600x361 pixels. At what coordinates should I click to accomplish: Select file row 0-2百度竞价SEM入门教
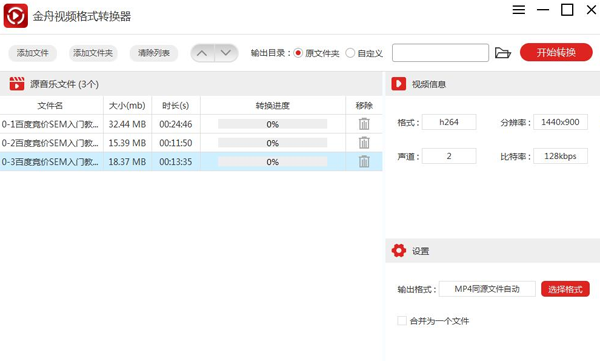tap(191, 143)
